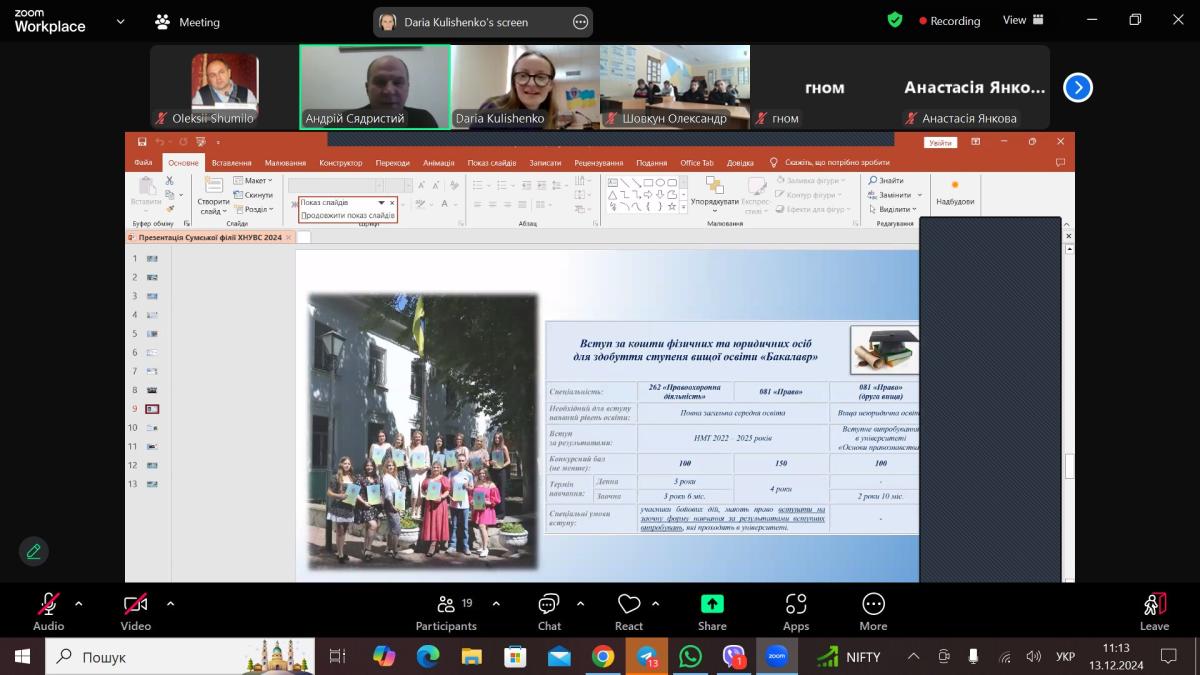Click the green pencil annotate icon
The width and height of the screenshot is (1200, 675).
click(34, 551)
